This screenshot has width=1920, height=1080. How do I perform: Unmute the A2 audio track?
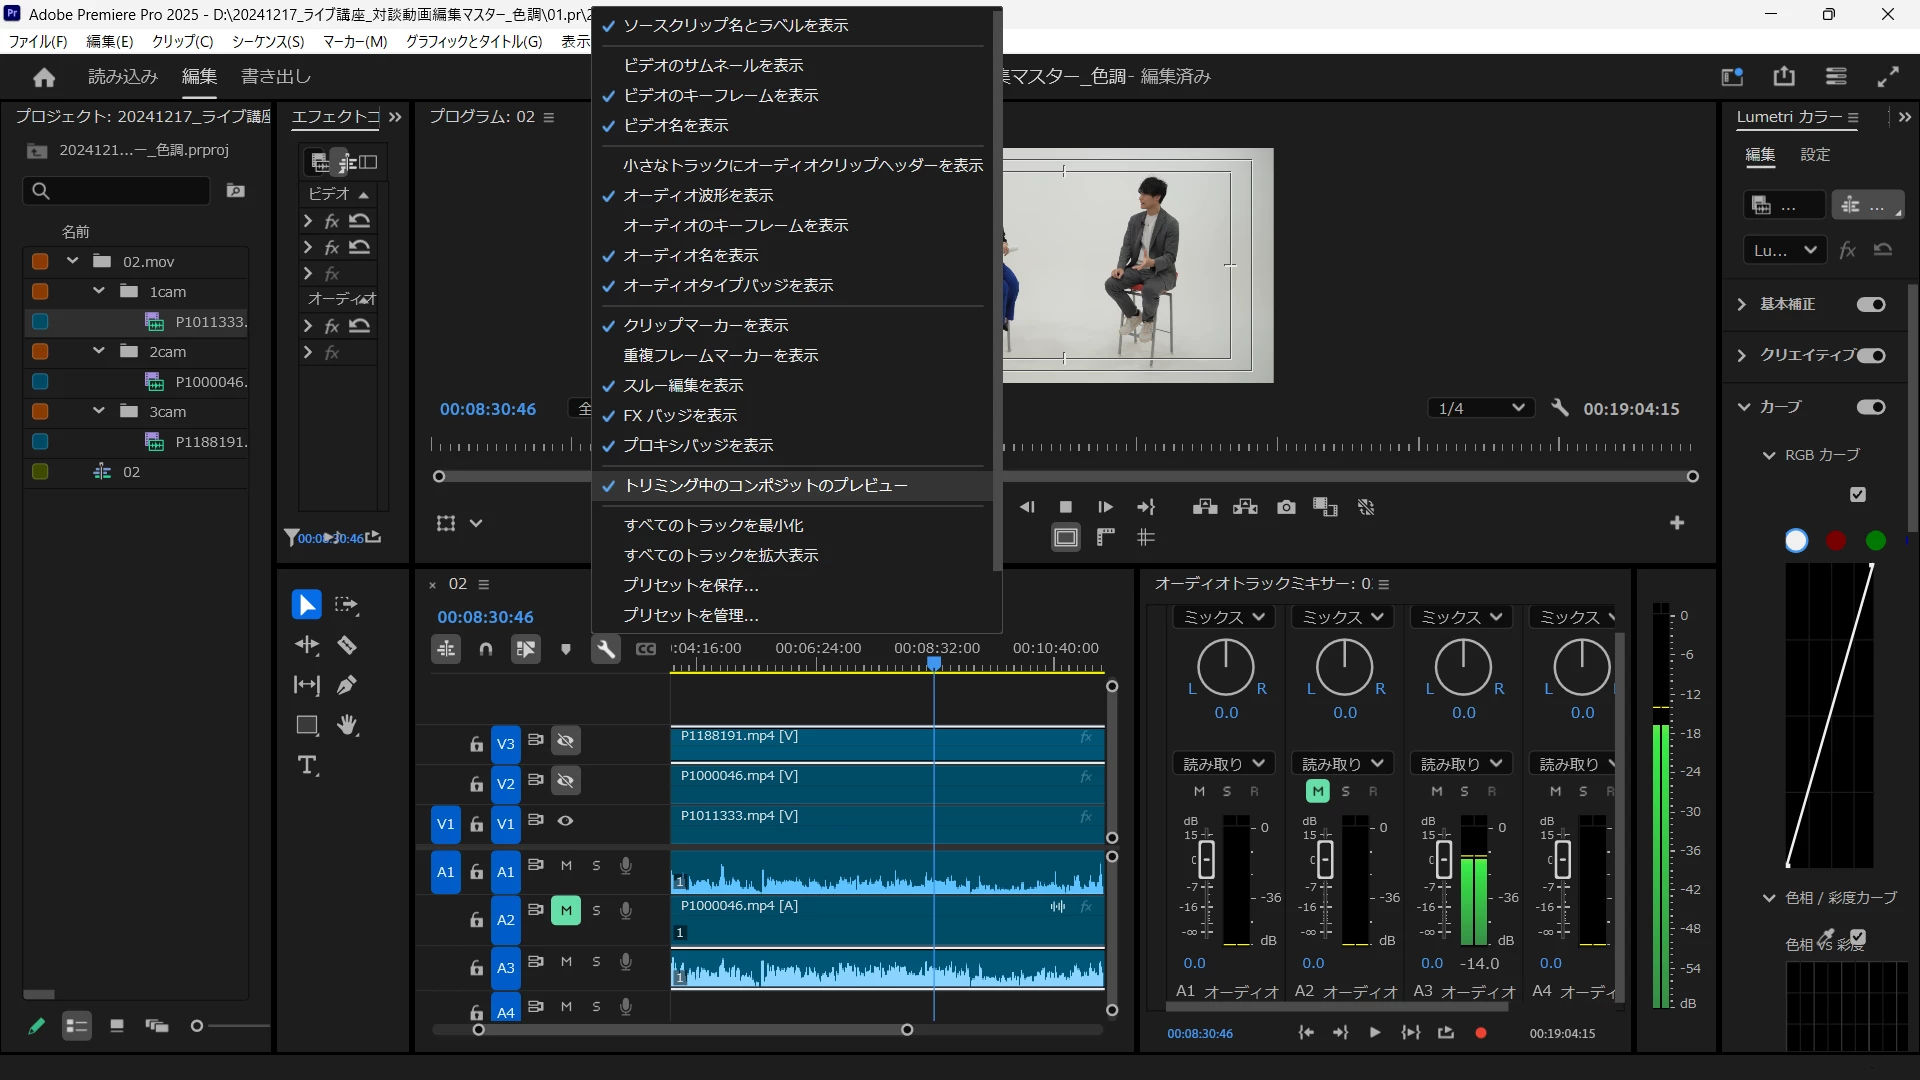(566, 910)
